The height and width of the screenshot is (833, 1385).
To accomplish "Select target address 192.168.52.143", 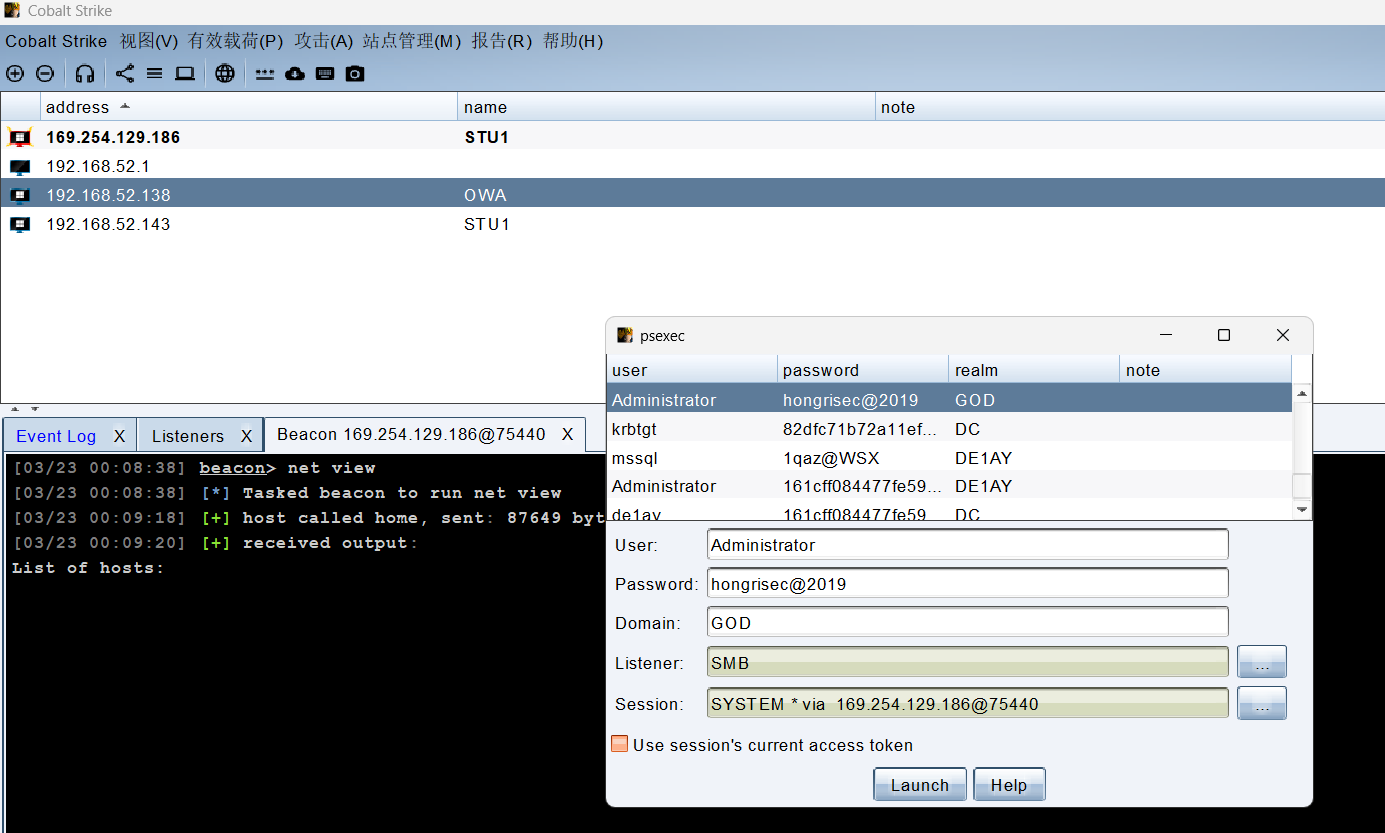I will tap(108, 224).
